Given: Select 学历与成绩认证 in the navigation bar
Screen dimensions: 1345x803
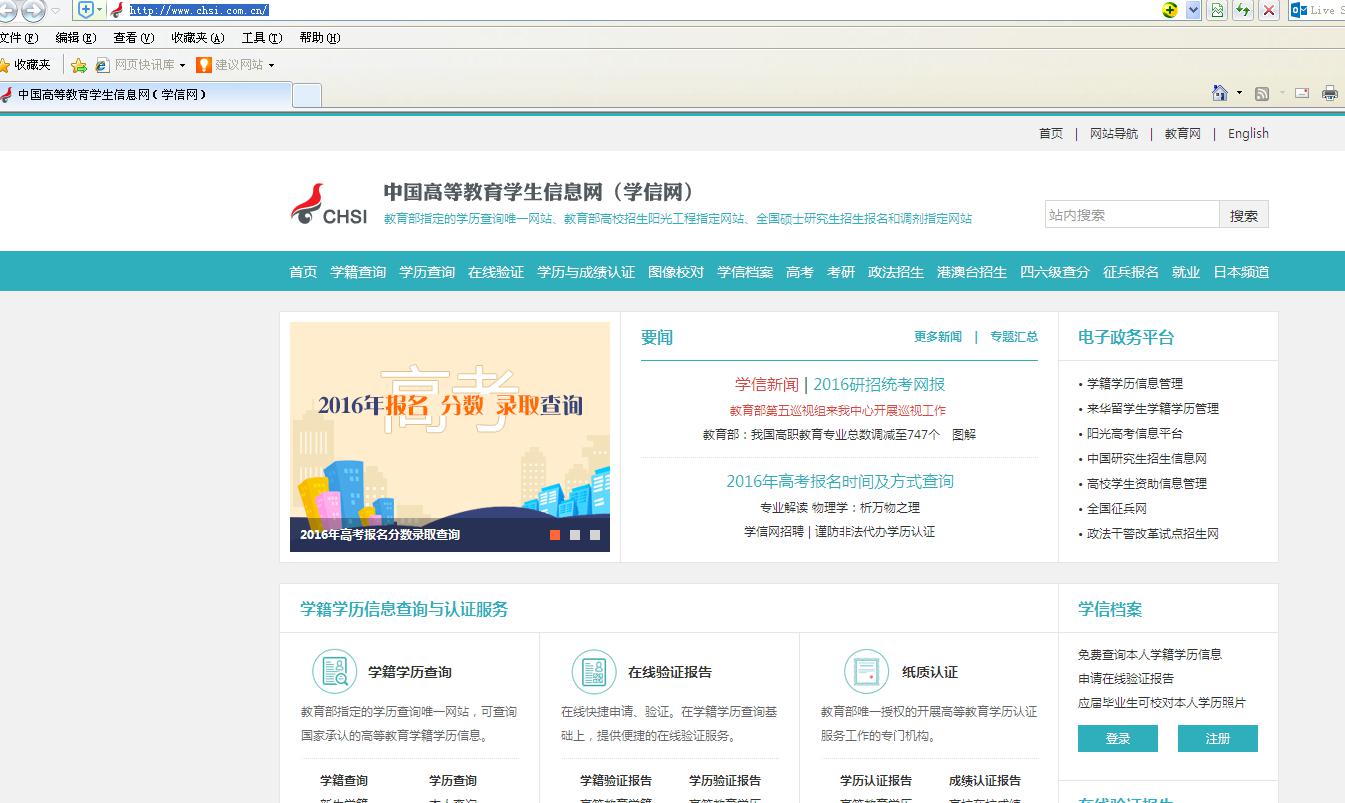Looking at the screenshot, I should coord(586,272).
